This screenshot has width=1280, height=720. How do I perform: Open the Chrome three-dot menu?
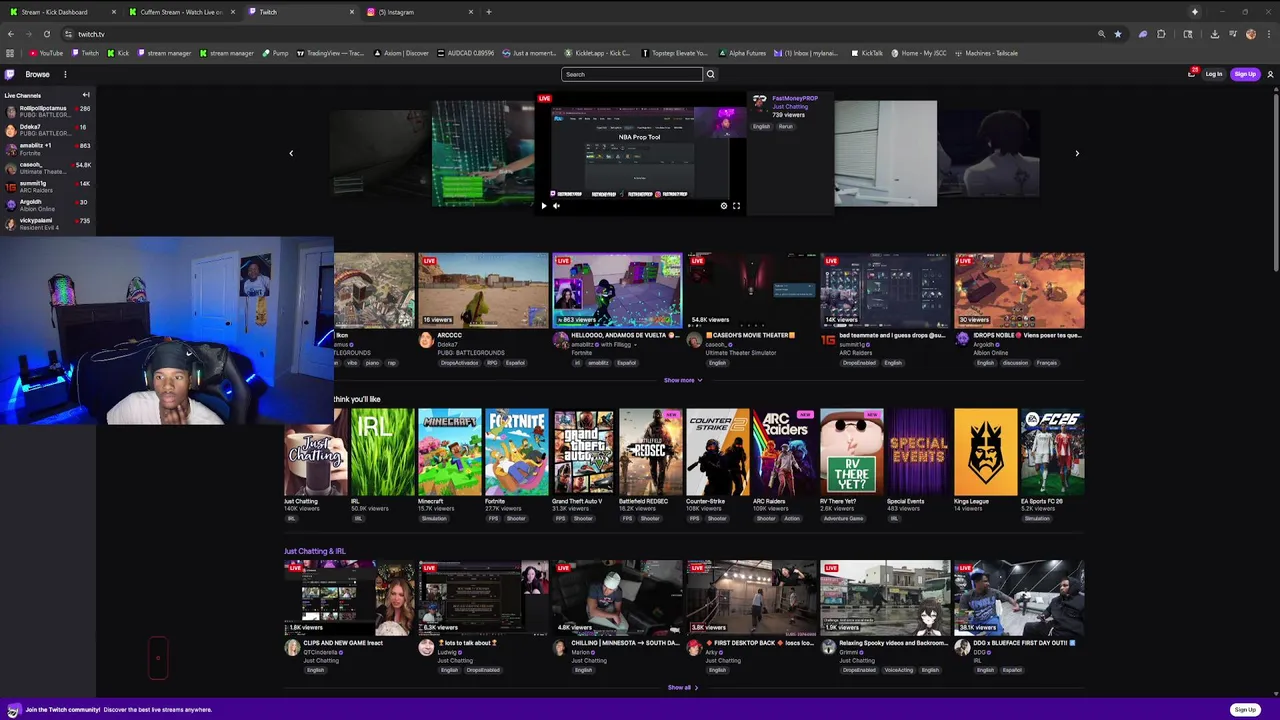(1269, 34)
